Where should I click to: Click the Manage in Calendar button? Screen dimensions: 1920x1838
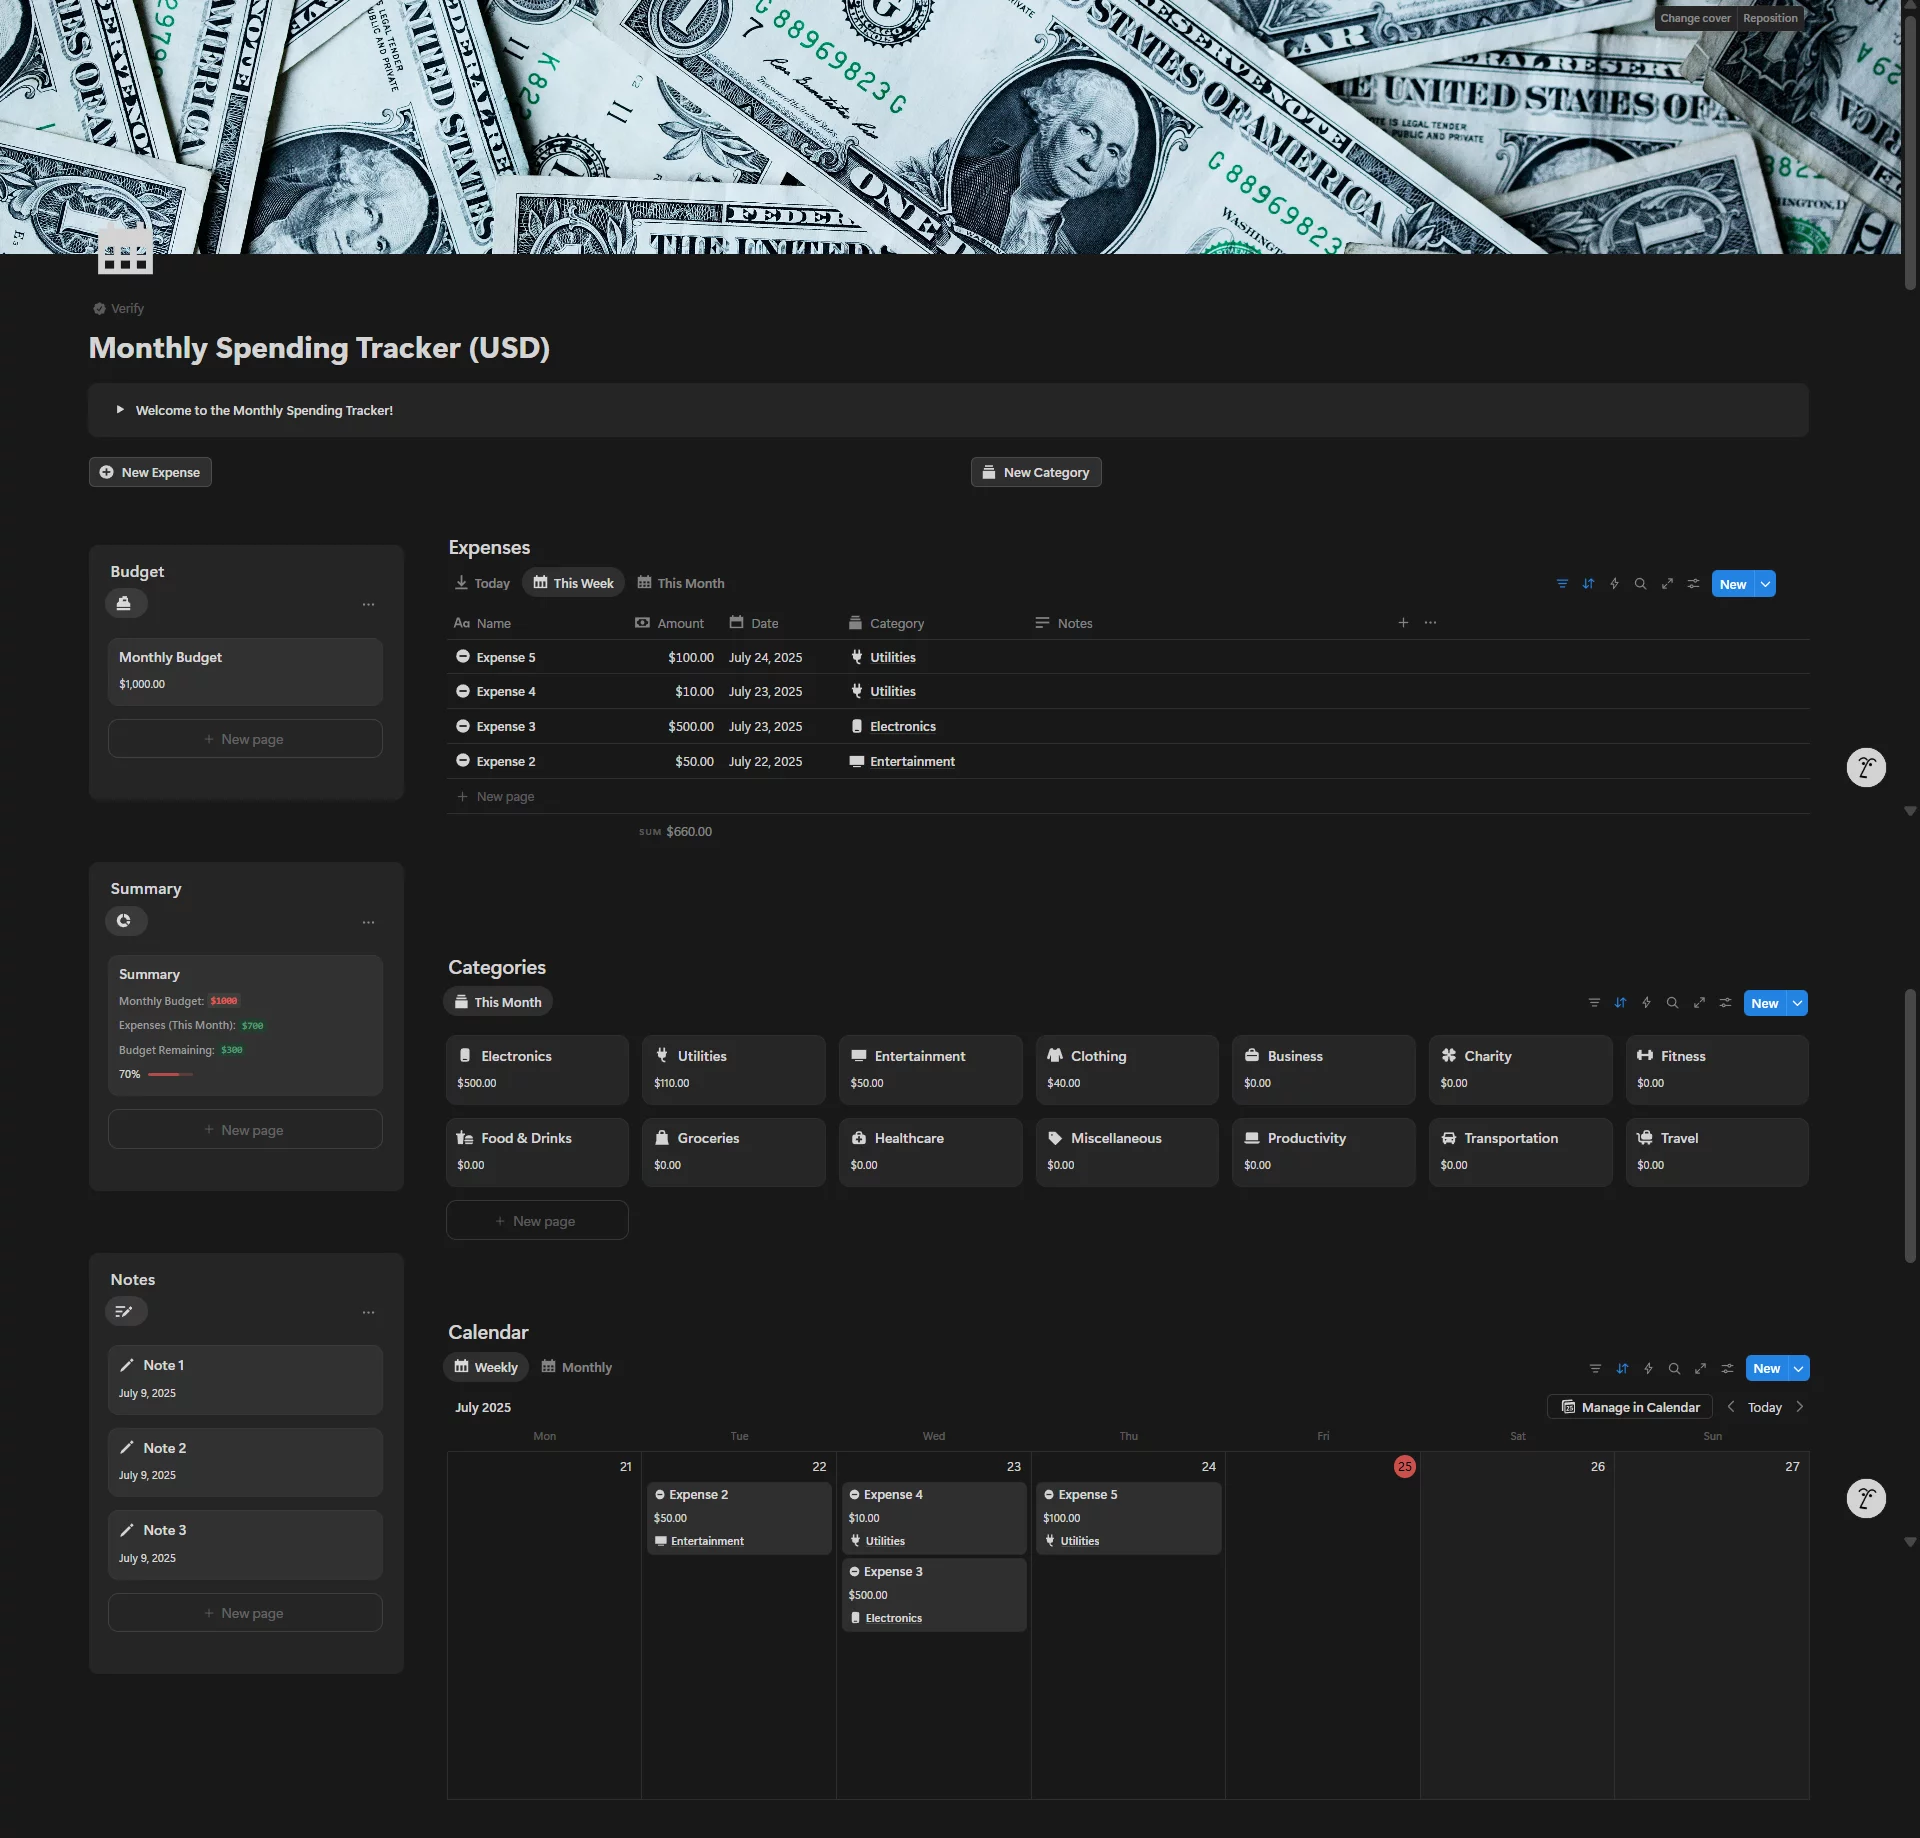tap(1630, 1407)
